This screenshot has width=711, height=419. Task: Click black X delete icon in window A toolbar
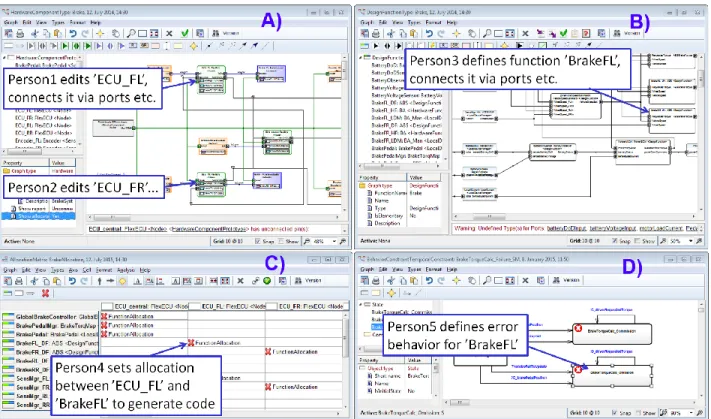point(169,33)
